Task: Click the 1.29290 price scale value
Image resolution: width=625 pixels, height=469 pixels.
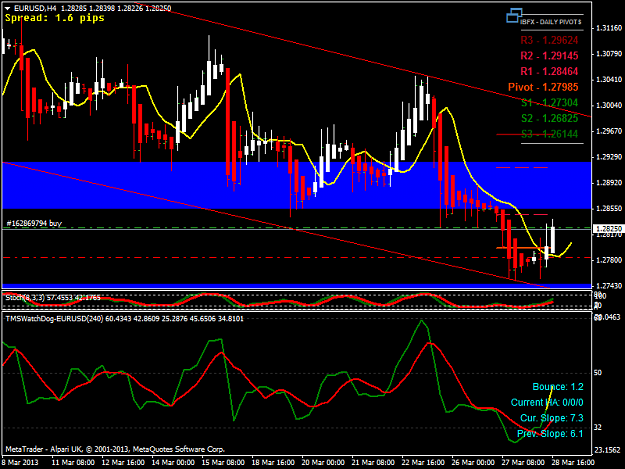Action: point(609,157)
